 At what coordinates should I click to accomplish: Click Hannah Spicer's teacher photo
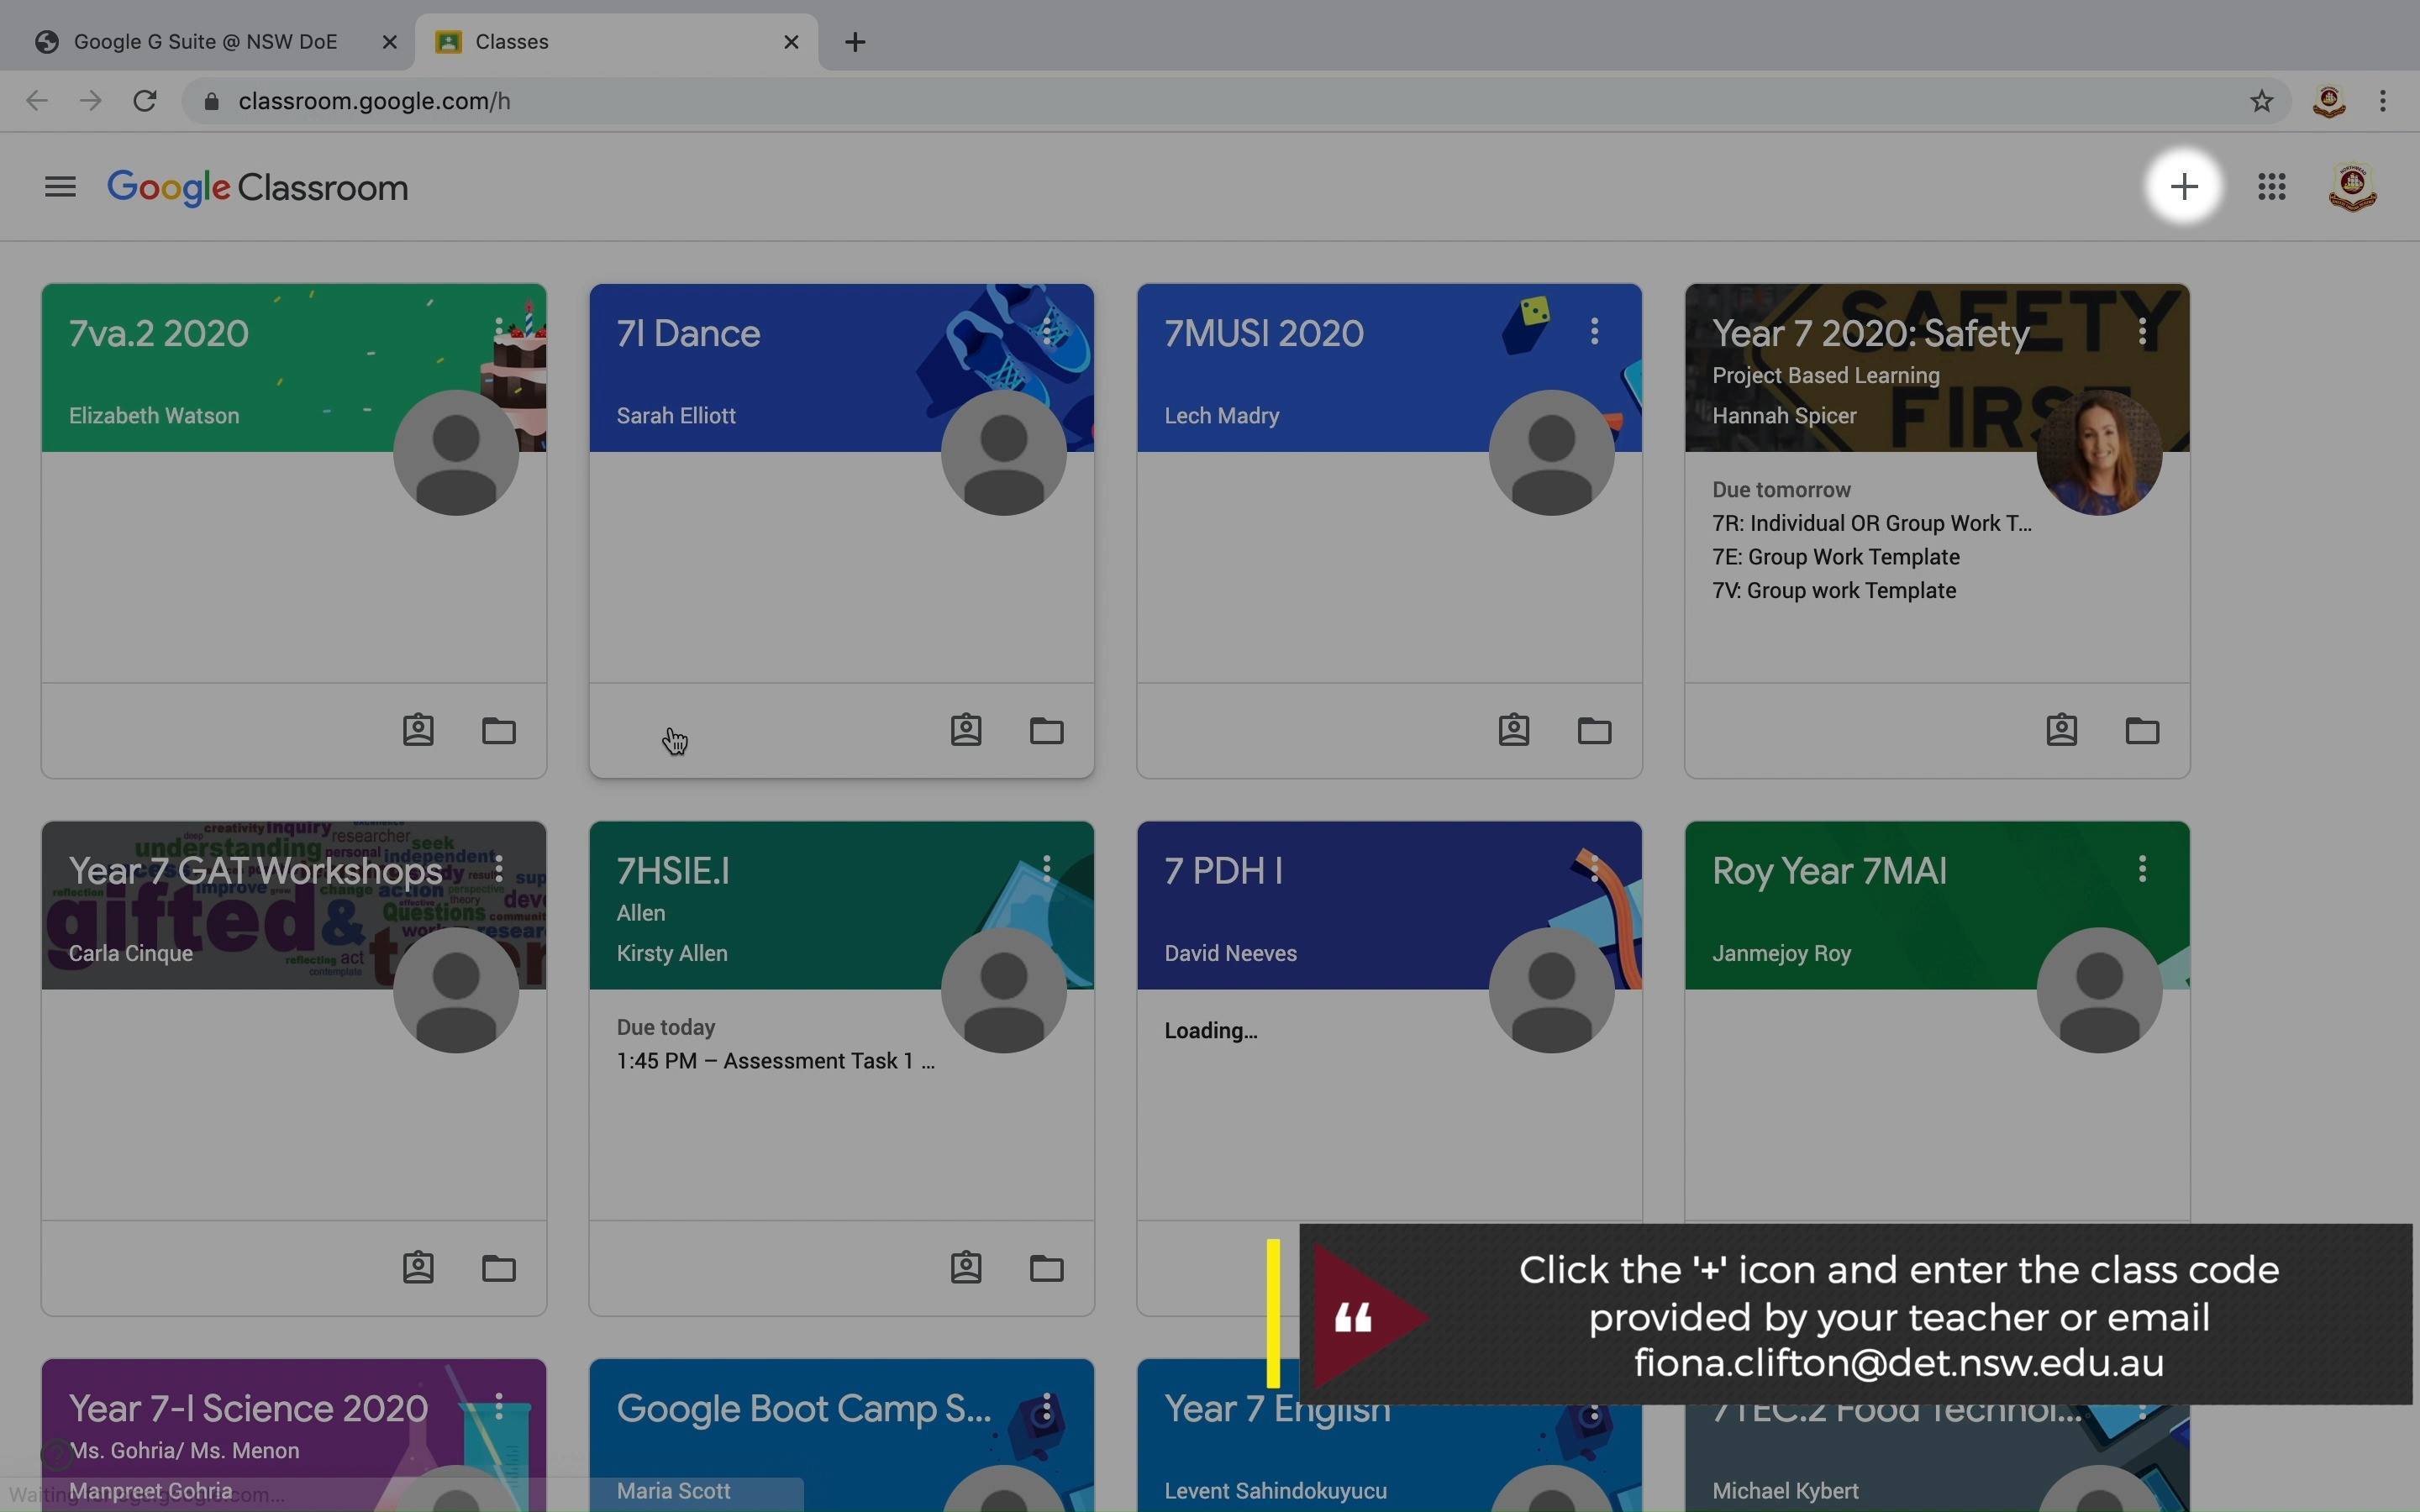pos(2099,453)
